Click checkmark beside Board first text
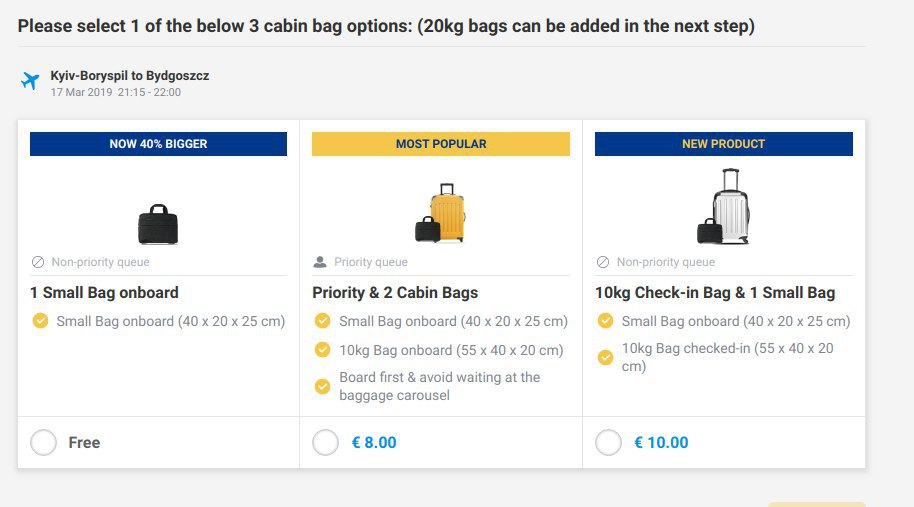Viewport: 914px width, 507px height. click(x=322, y=386)
